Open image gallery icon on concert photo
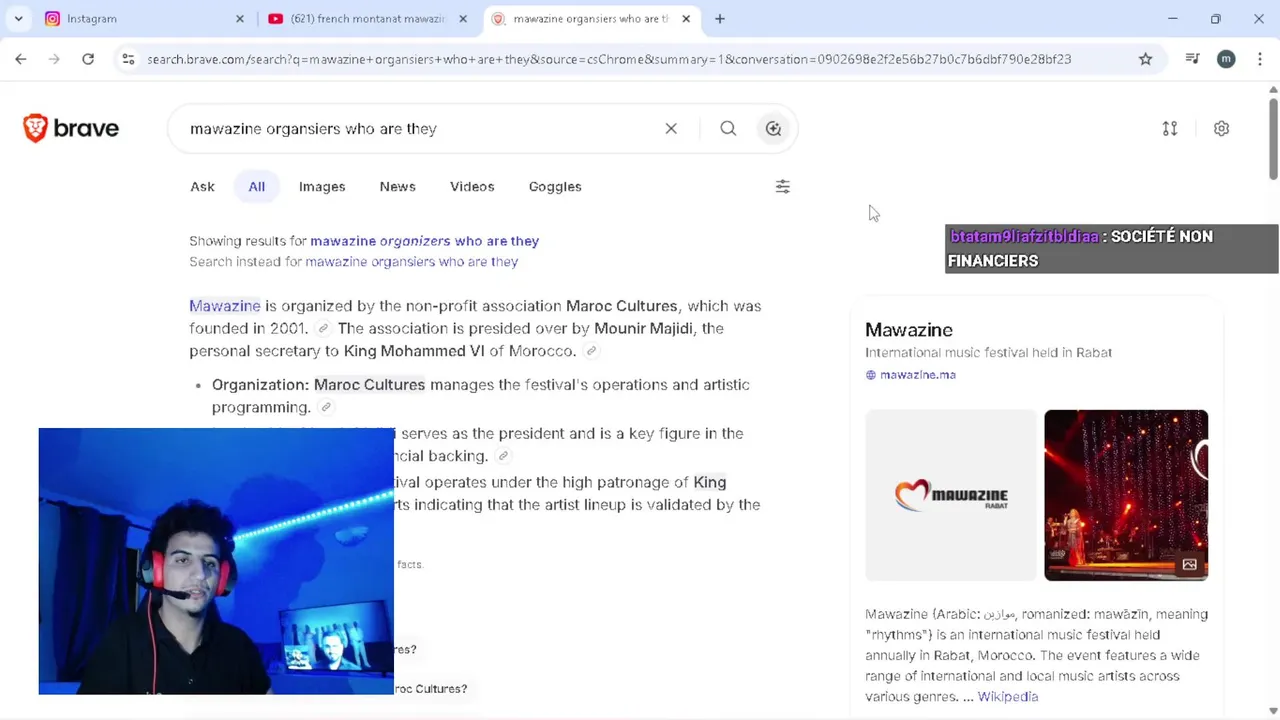Viewport: 1280px width, 720px height. (1190, 565)
